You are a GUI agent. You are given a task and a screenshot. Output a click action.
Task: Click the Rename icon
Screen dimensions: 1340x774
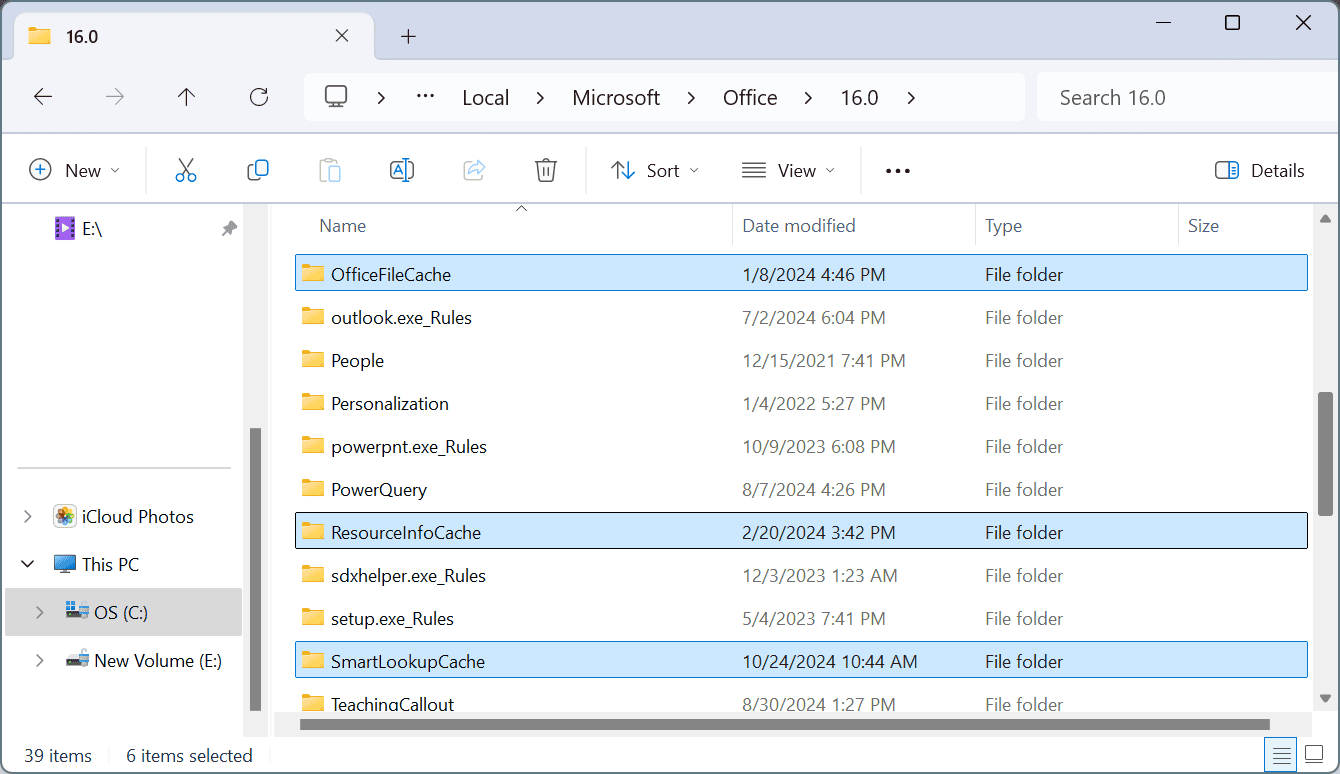click(x=402, y=170)
